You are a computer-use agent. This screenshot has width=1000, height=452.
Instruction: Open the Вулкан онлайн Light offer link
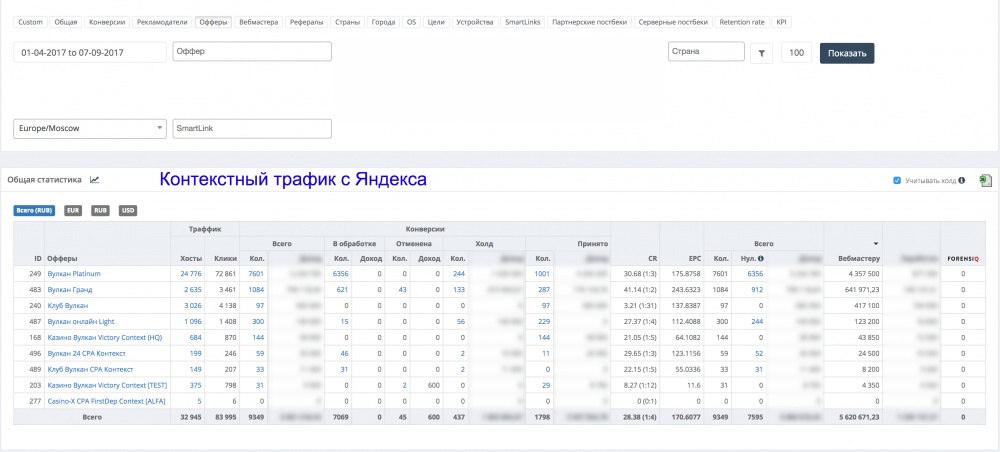(80, 321)
